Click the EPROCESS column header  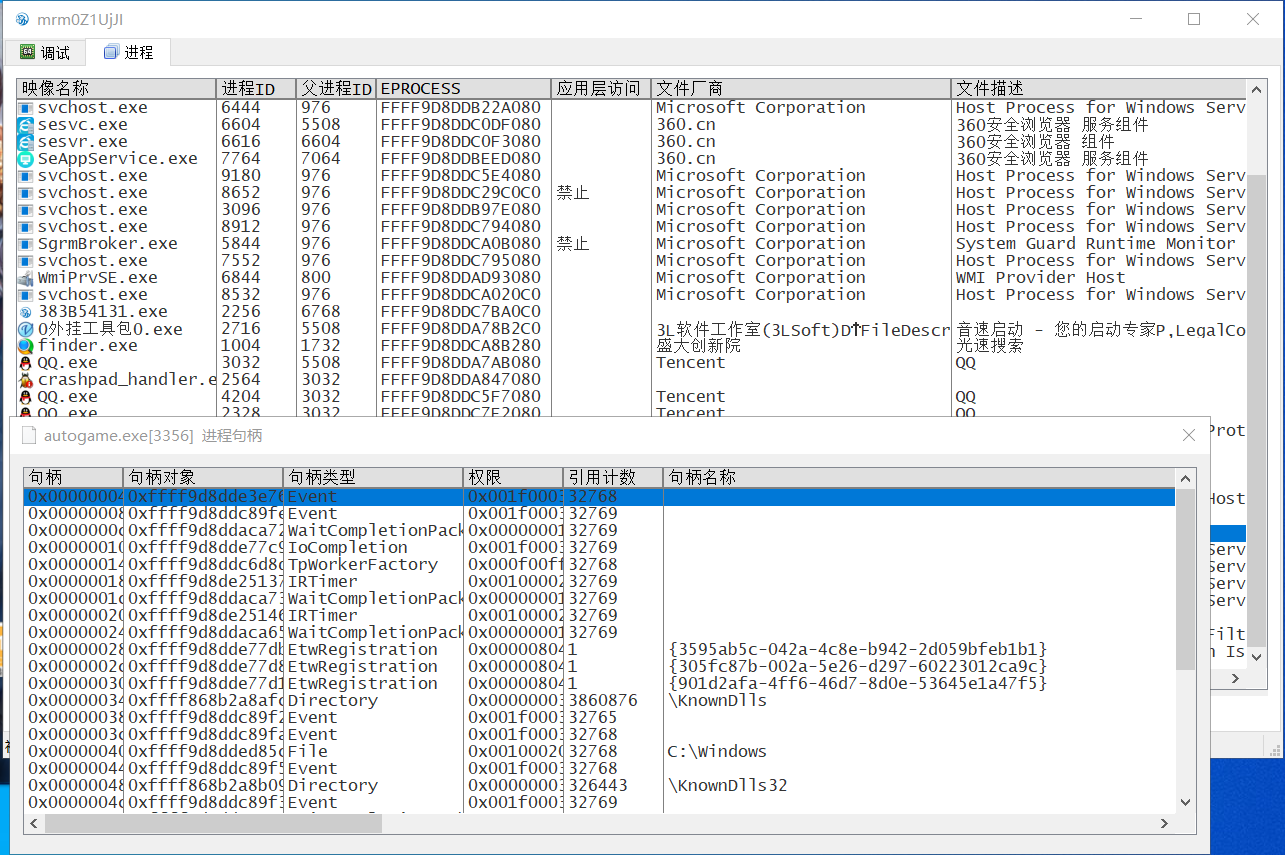463,89
